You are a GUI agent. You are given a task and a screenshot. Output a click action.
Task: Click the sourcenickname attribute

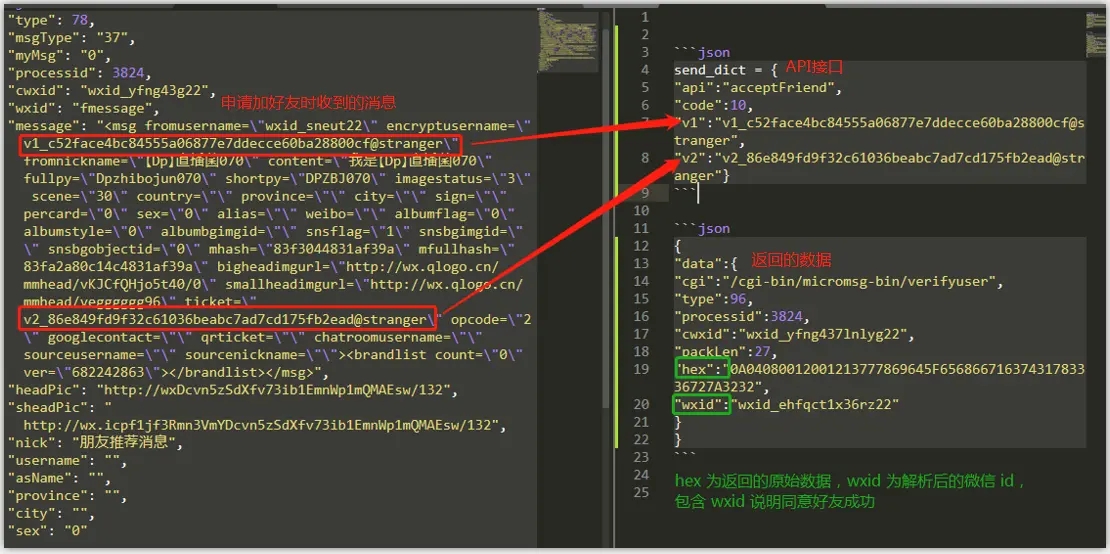pyautogui.click(x=261, y=355)
